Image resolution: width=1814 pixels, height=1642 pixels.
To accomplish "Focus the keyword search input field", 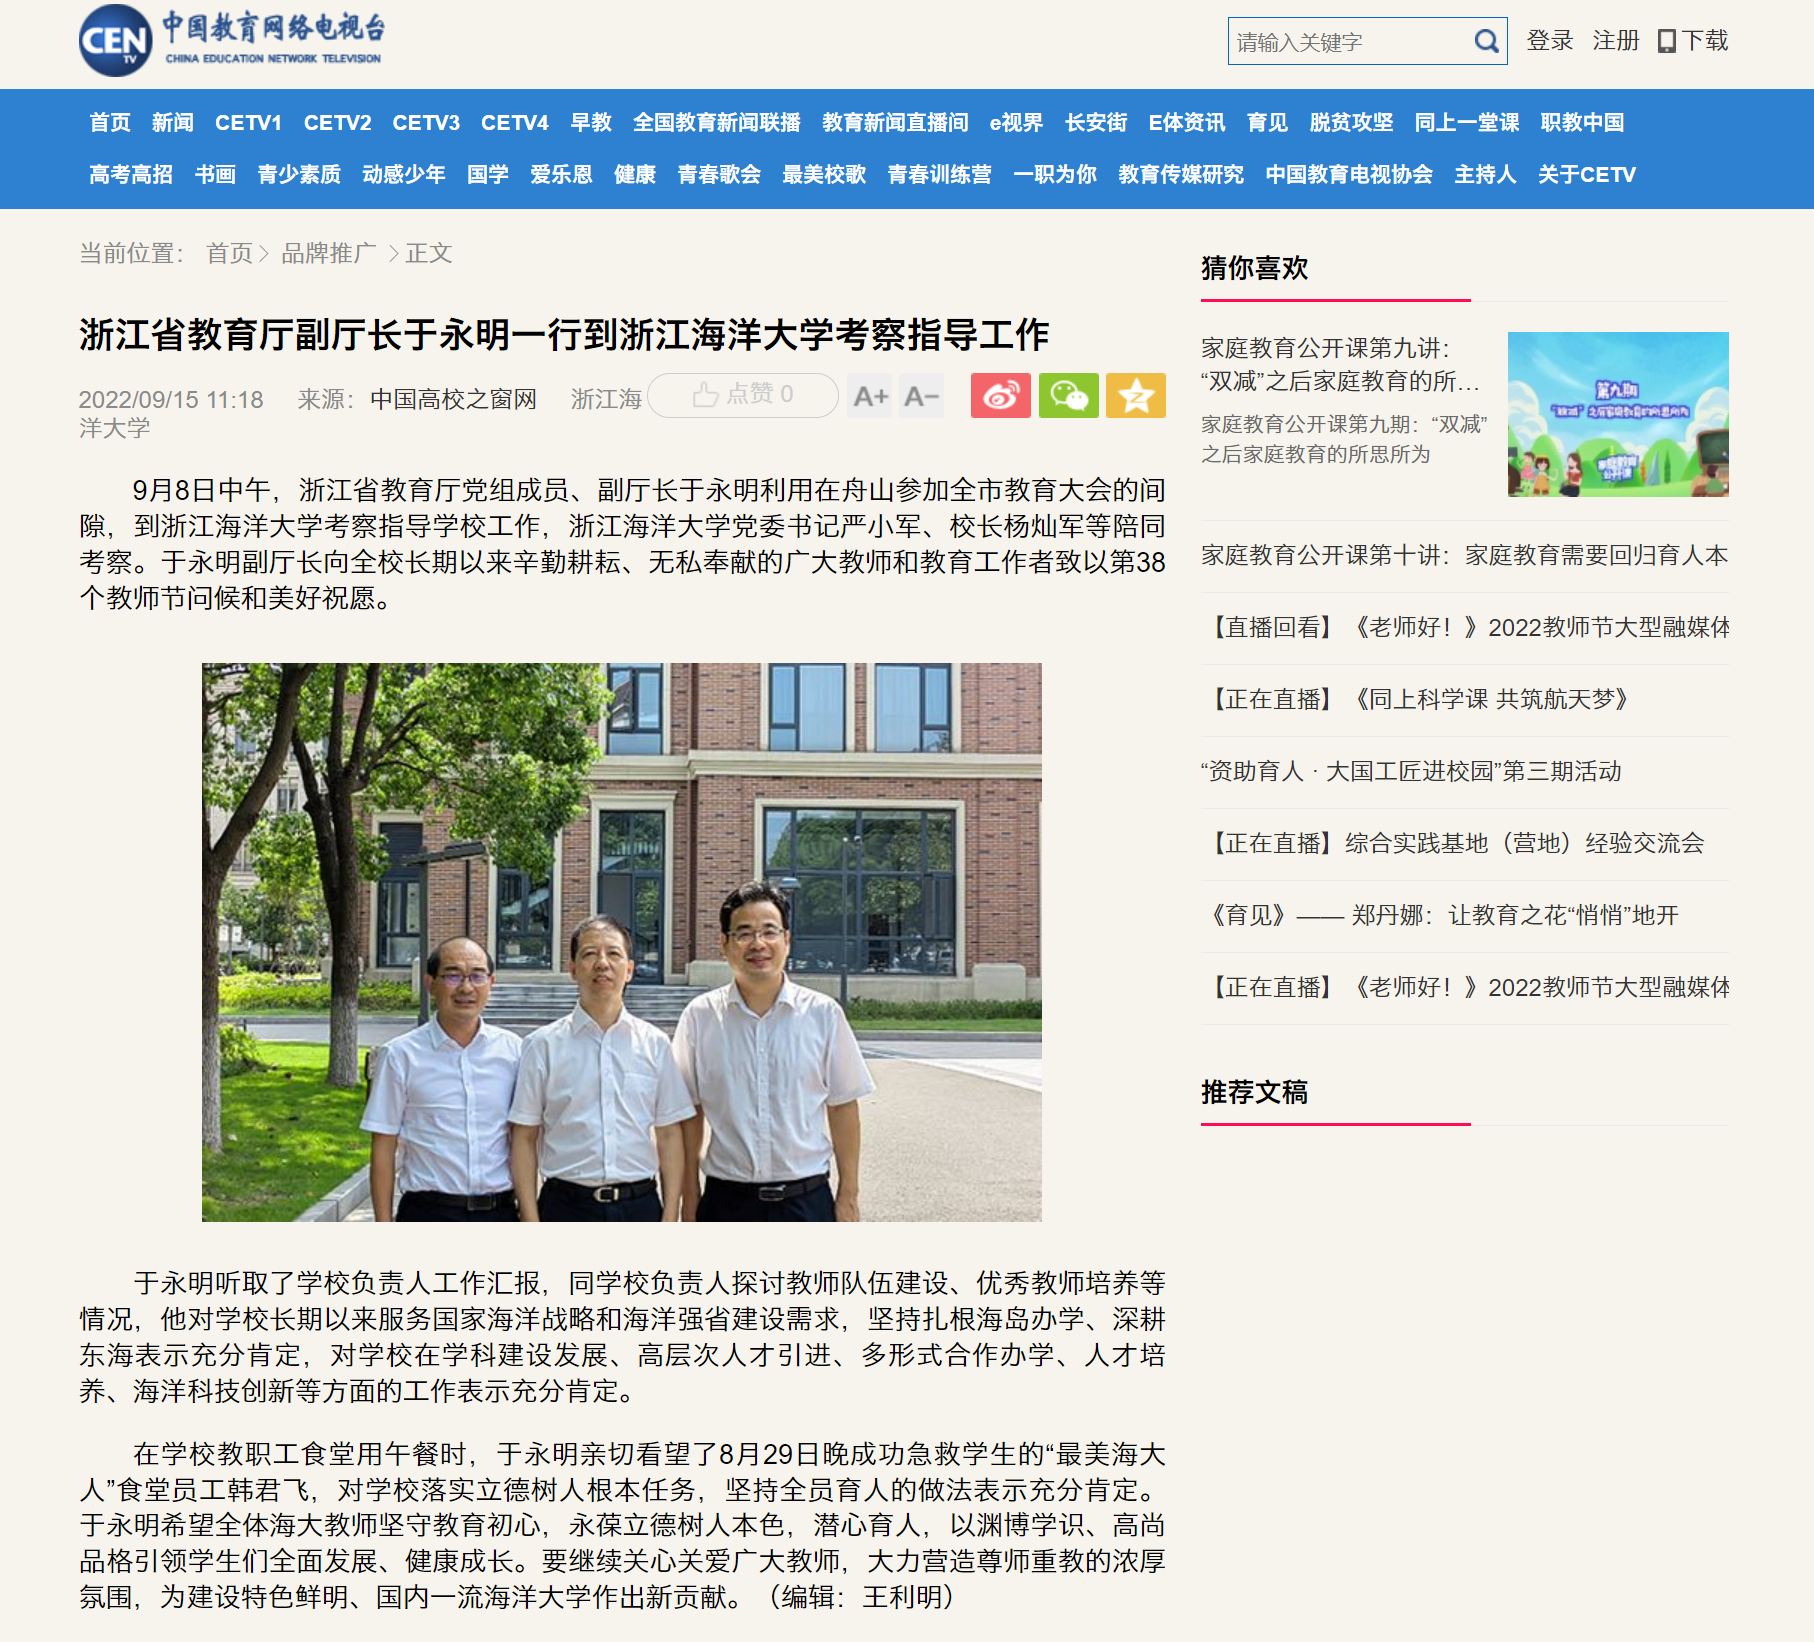I will (x=1349, y=41).
